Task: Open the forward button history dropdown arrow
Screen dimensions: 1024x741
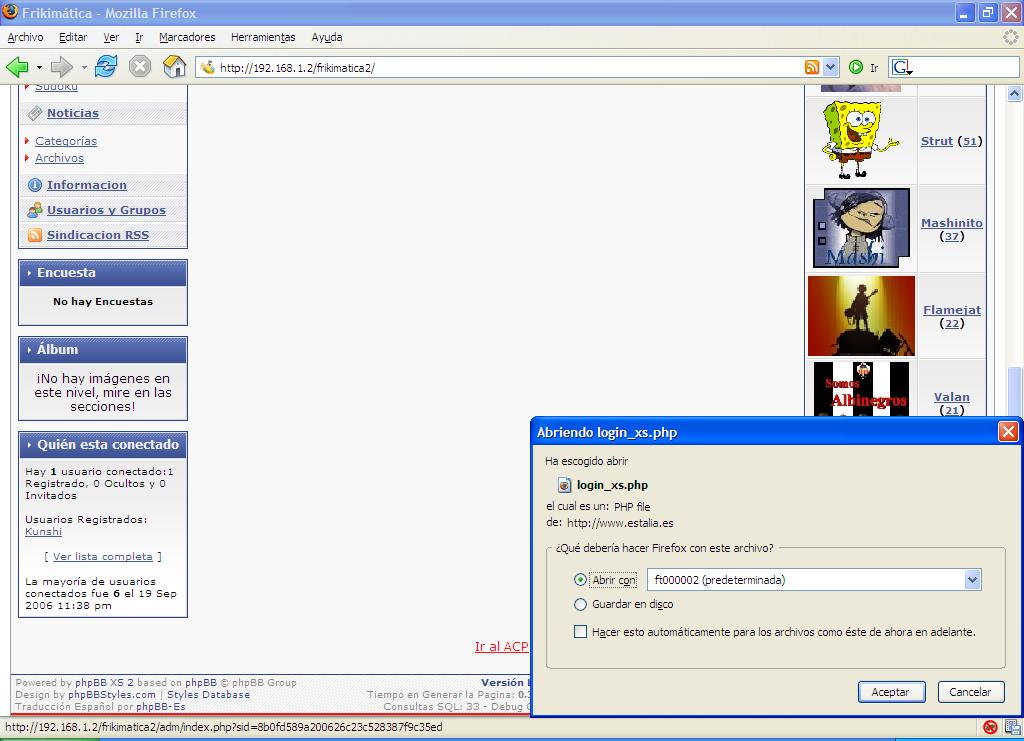Action: tap(84, 67)
